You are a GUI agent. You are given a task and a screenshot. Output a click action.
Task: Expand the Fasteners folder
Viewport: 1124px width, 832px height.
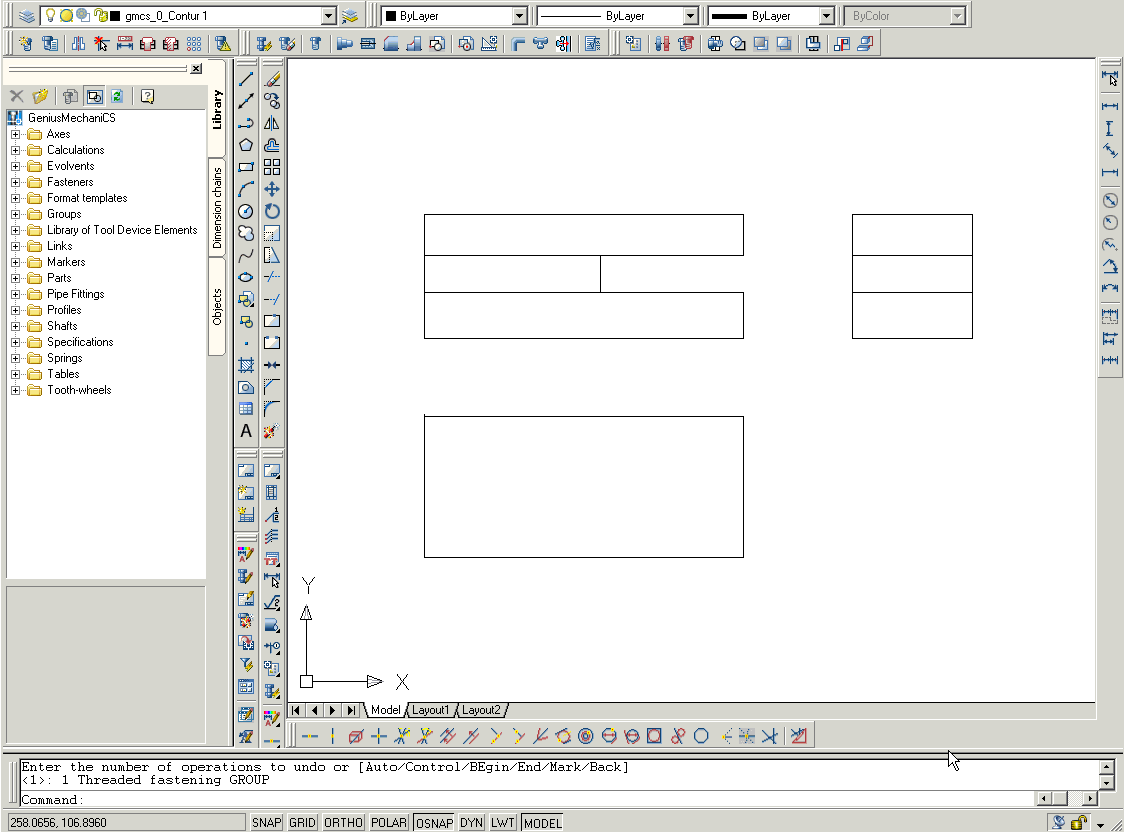point(15,182)
